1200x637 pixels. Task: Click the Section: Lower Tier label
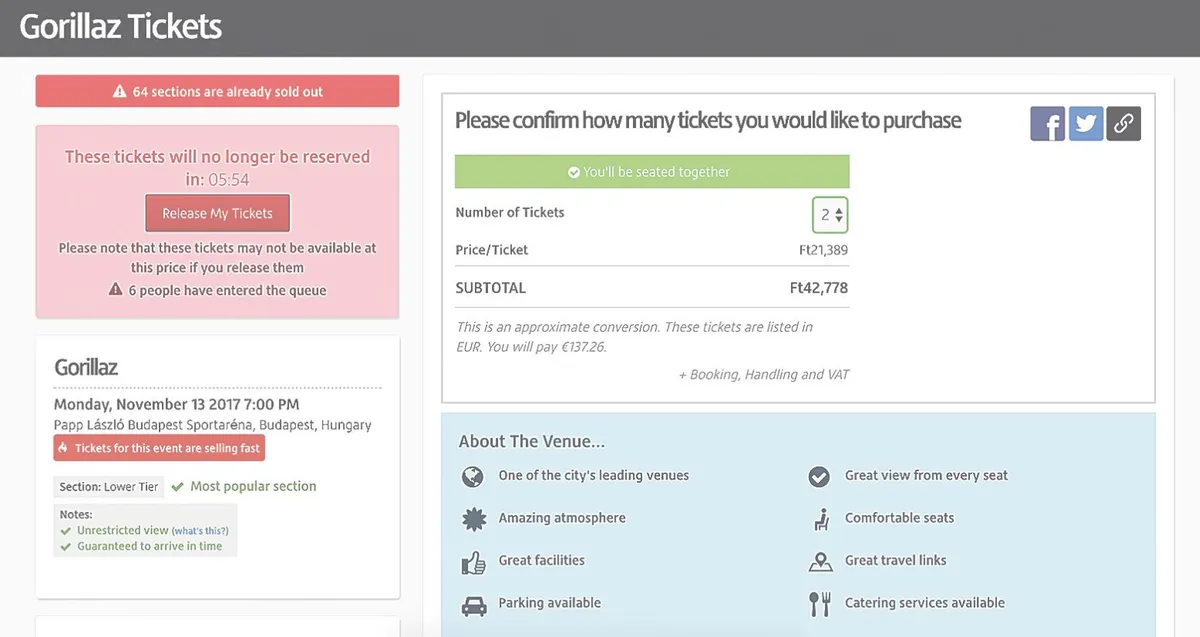[109, 487]
